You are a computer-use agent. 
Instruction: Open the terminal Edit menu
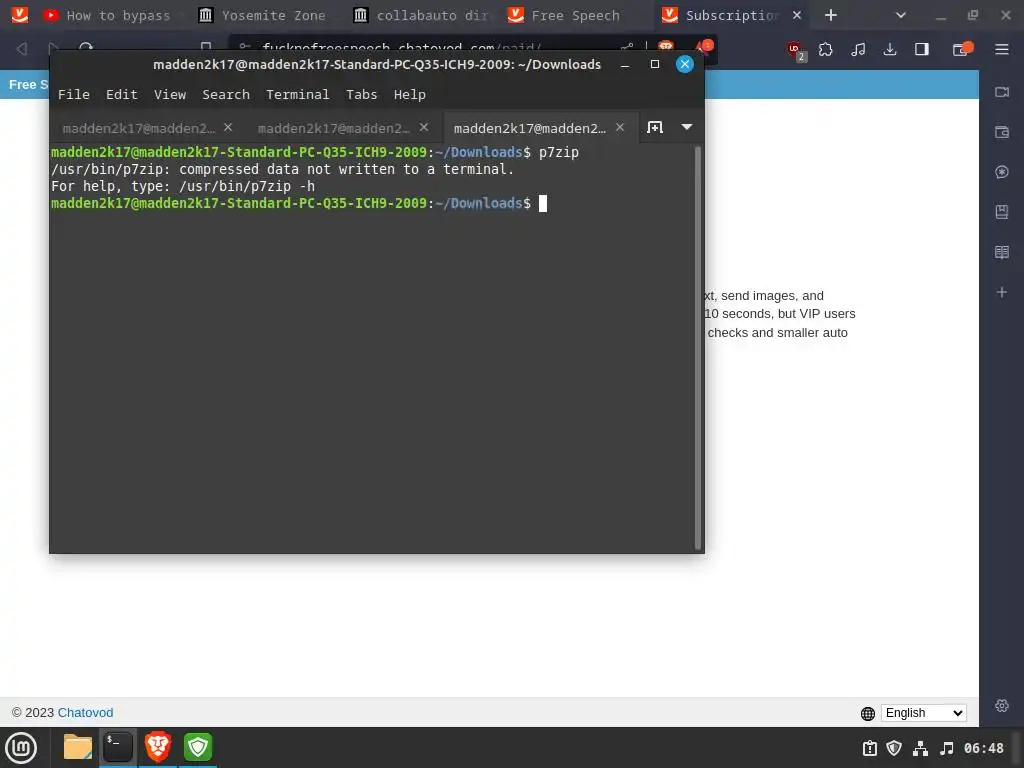click(121, 95)
